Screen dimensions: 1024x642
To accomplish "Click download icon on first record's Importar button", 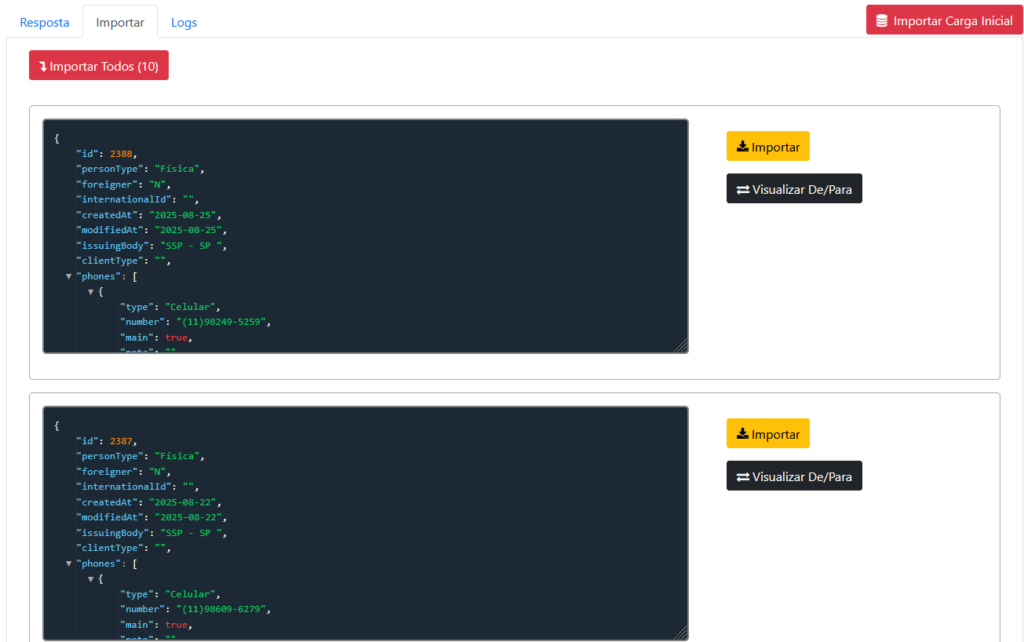I will click(742, 147).
